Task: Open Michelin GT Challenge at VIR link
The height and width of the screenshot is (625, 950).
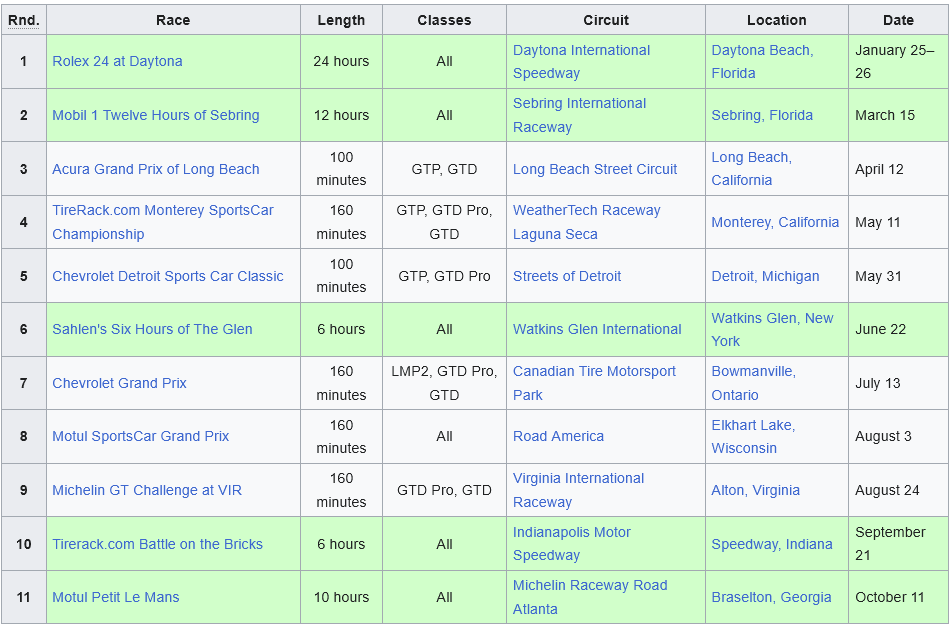Action: (147, 491)
